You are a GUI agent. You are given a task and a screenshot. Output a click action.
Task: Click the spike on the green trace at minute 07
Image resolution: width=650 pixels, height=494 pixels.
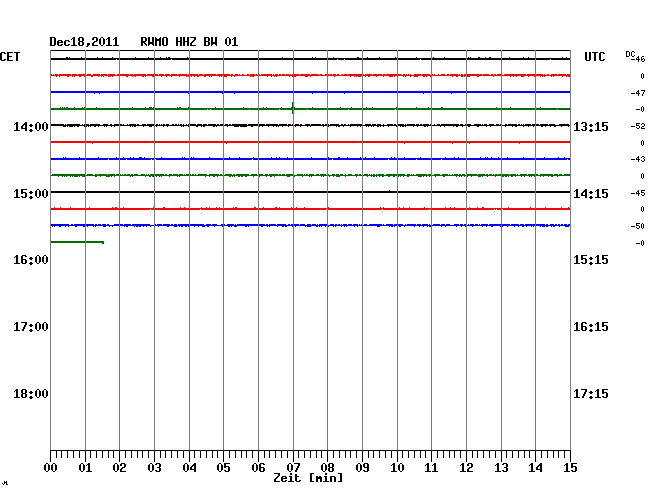point(293,108)
